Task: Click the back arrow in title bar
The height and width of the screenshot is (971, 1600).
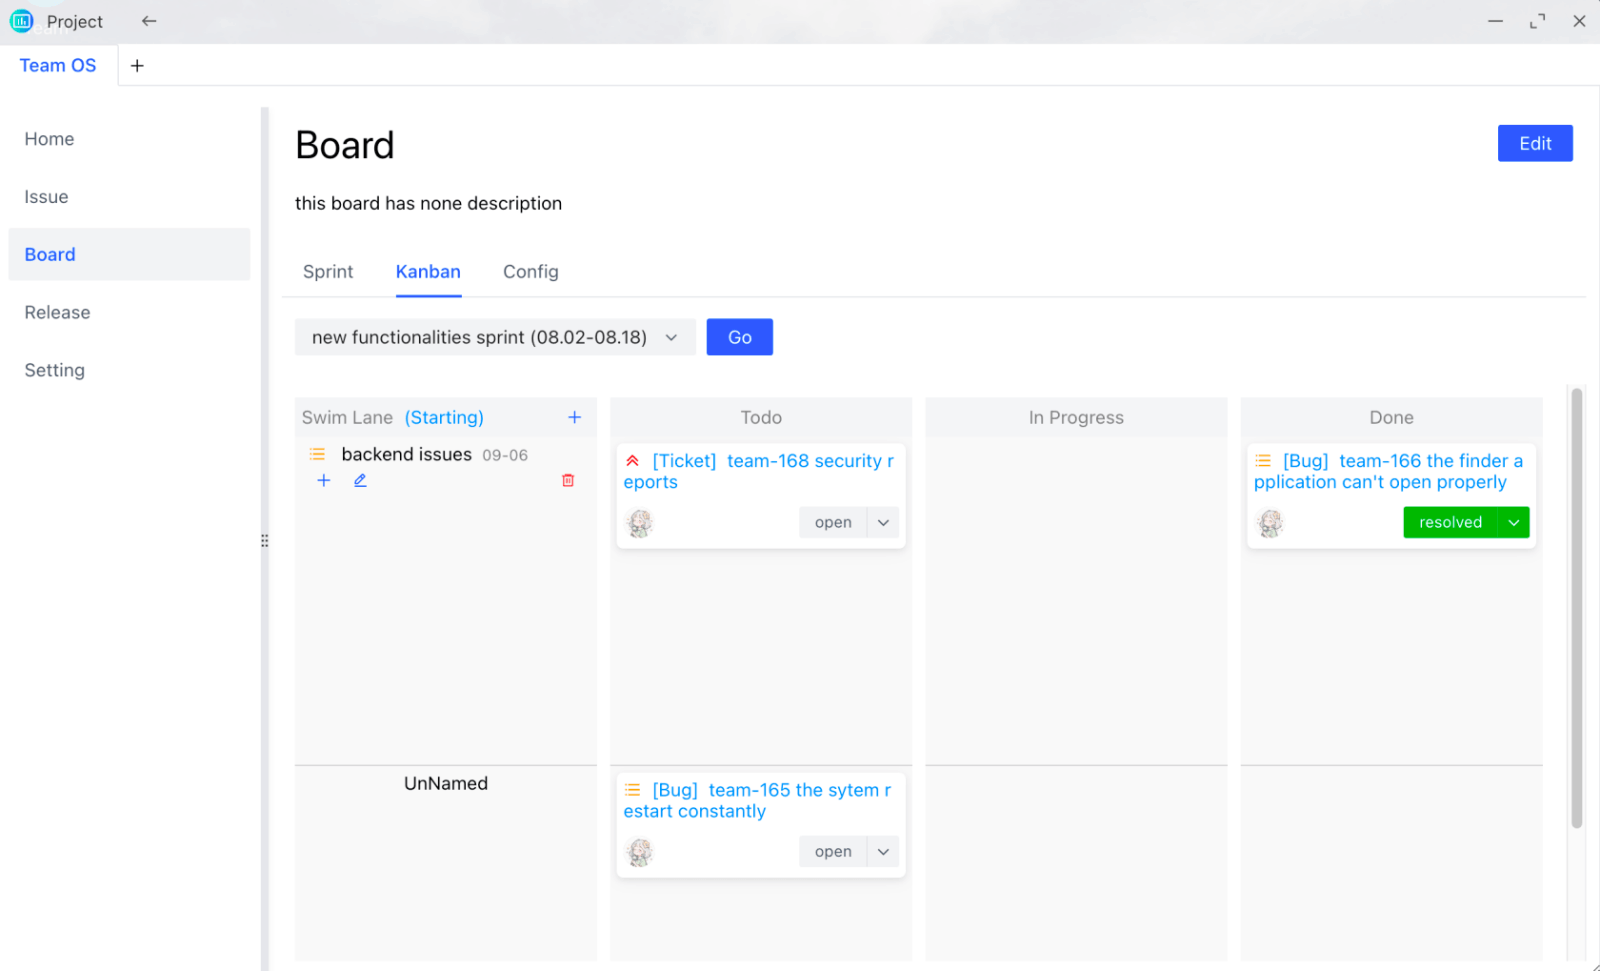Action: [149, 21]
